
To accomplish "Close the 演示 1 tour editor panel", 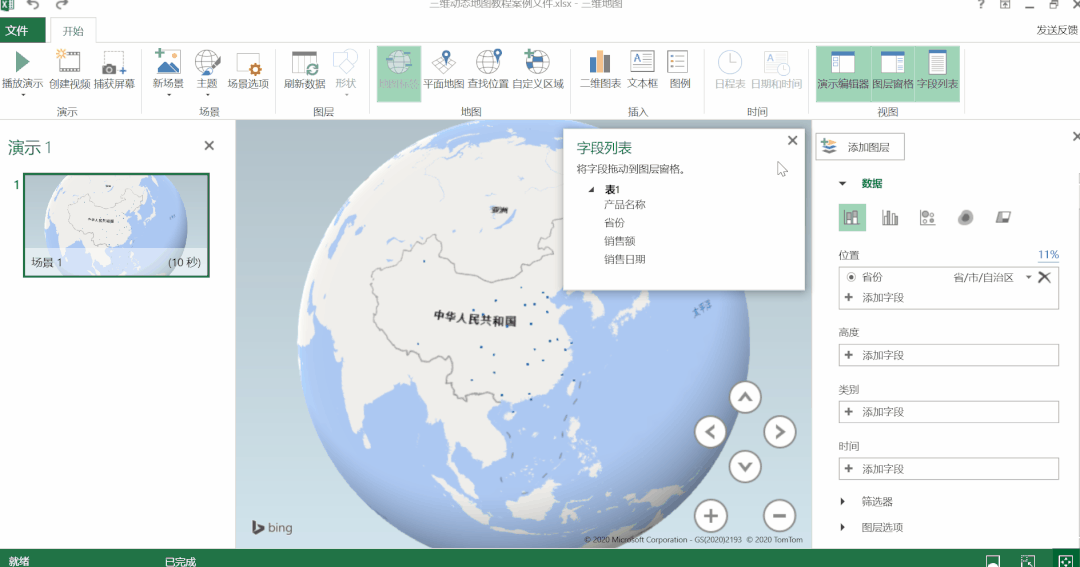I will point(209,145).
